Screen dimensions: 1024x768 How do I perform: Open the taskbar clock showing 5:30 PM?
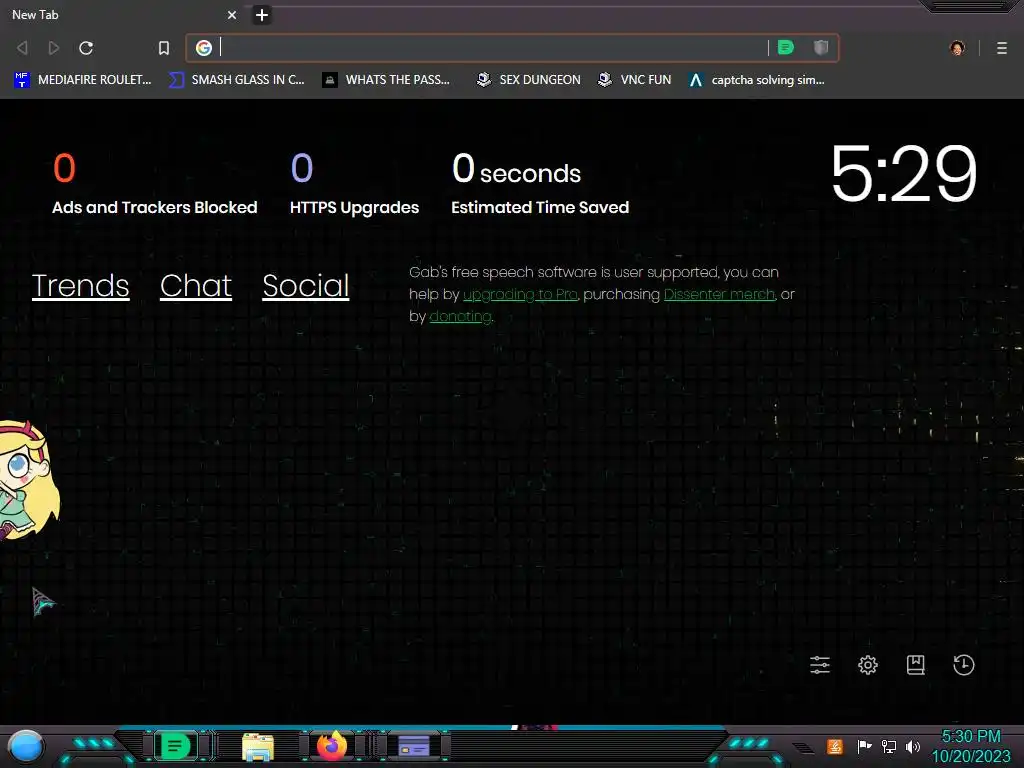971,746
